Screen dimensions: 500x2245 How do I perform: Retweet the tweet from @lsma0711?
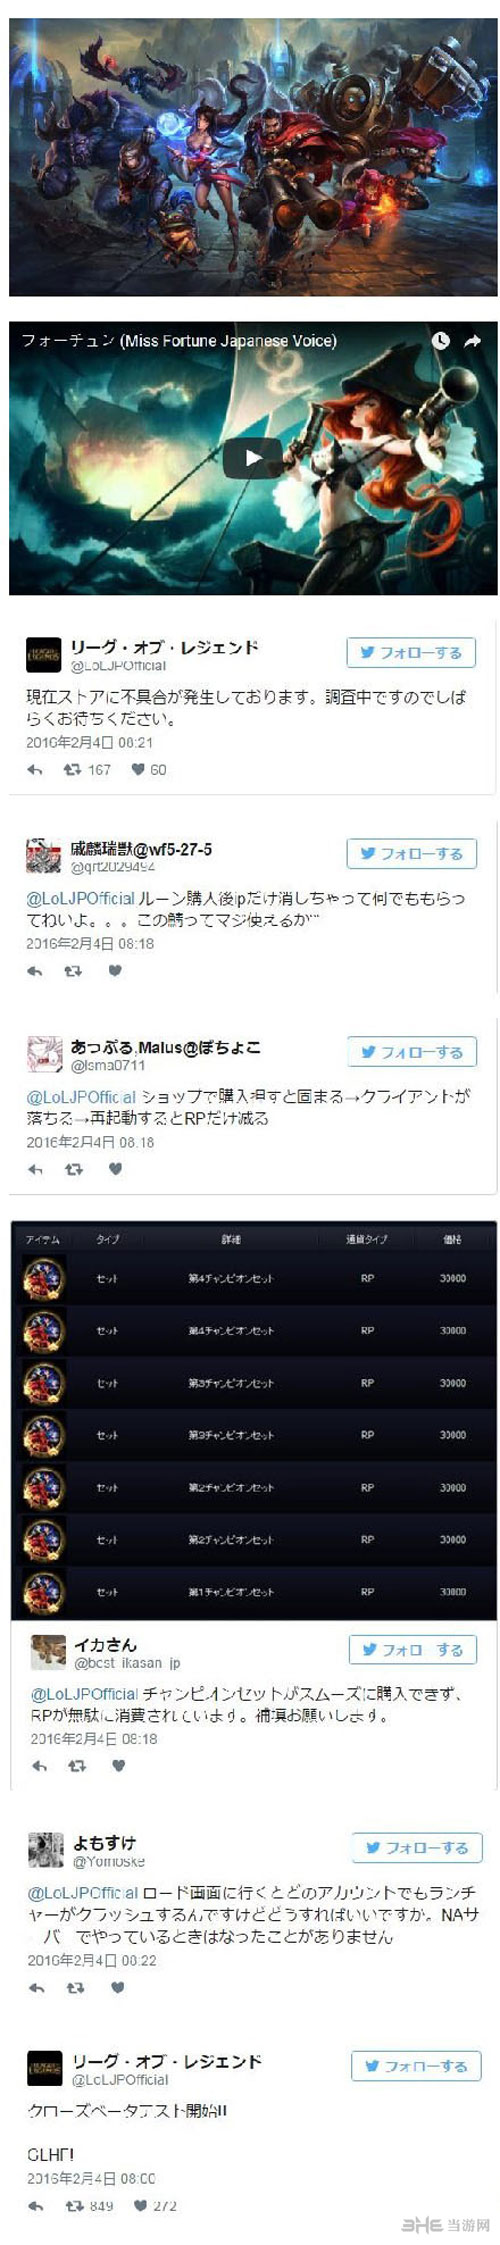[73, 1169]
